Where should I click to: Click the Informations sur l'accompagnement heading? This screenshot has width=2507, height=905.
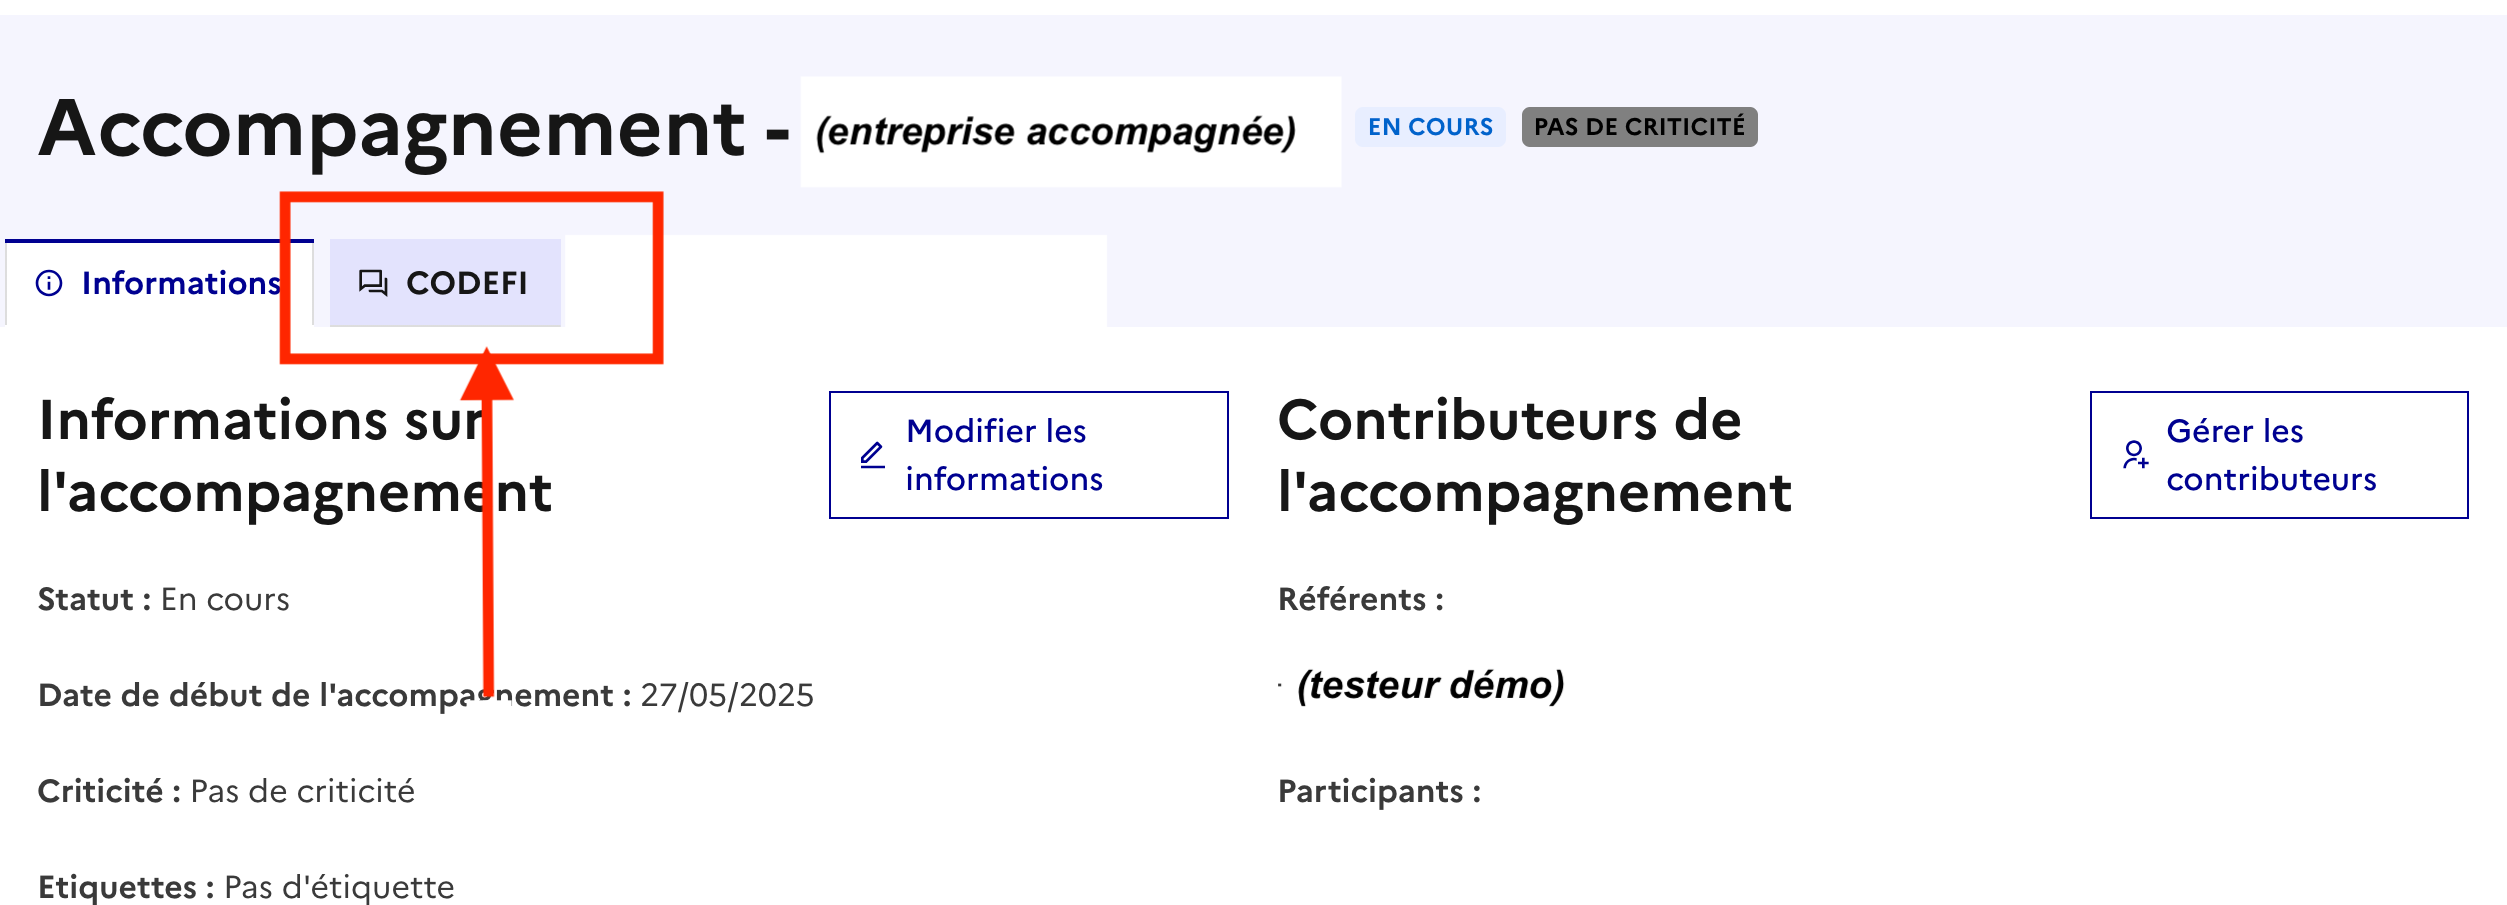(295, 456)
